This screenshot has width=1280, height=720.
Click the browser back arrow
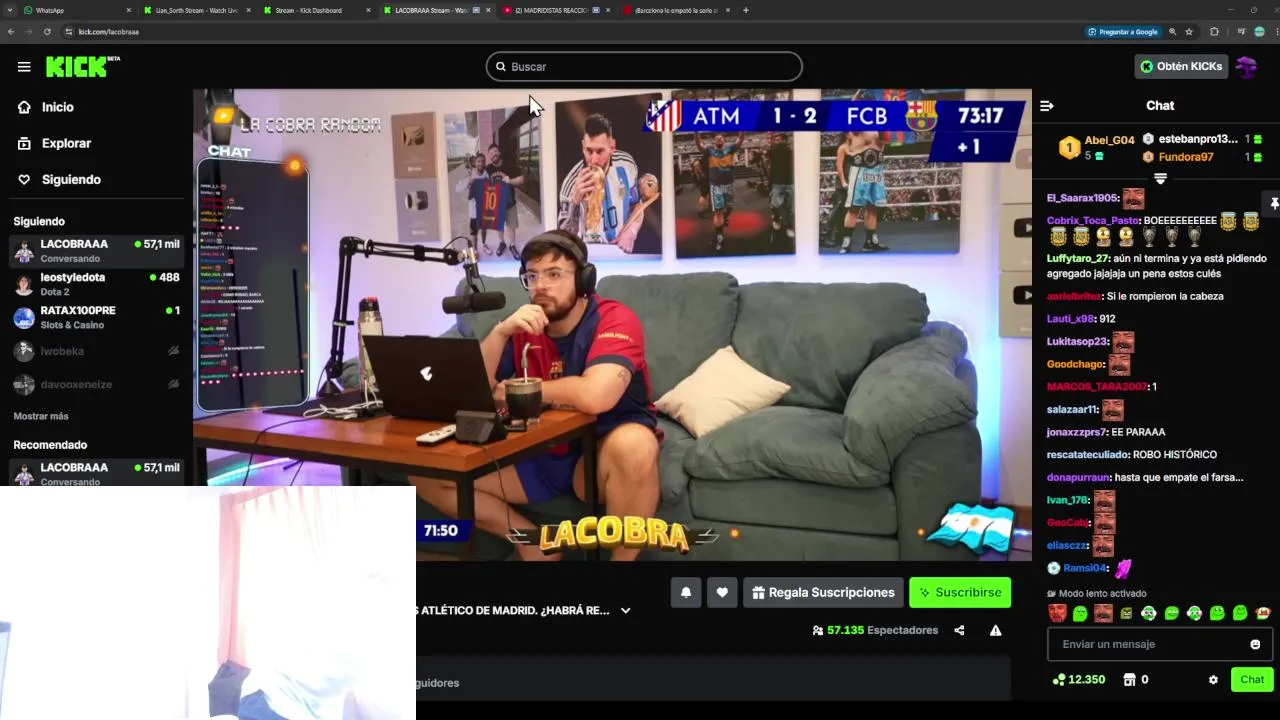(11, 31)
